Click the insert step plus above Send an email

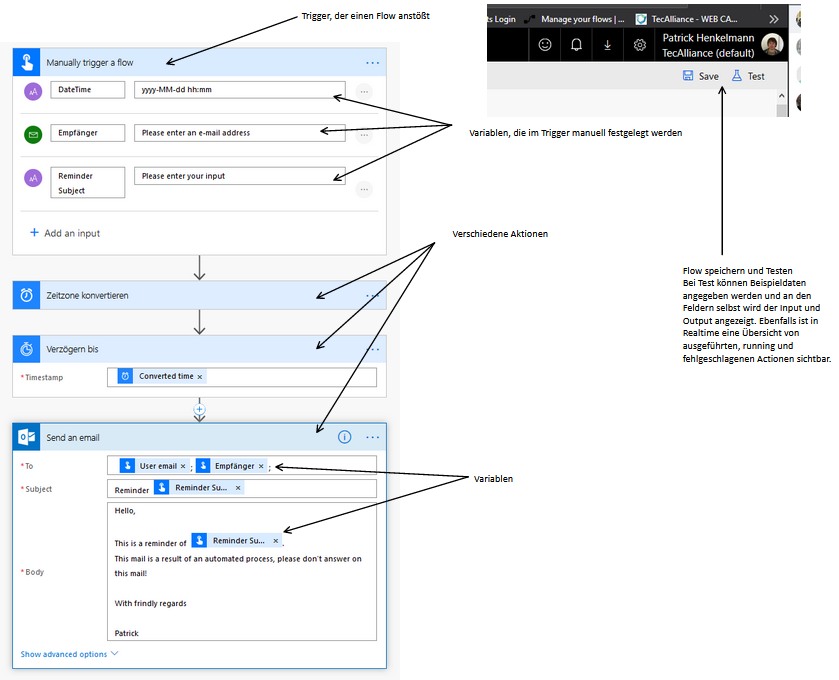pos(200,409)
